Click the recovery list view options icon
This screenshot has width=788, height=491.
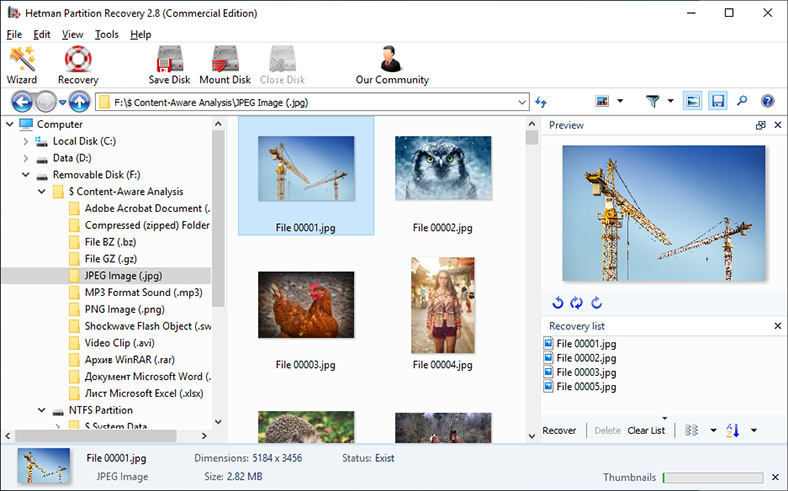coord(692,430)
